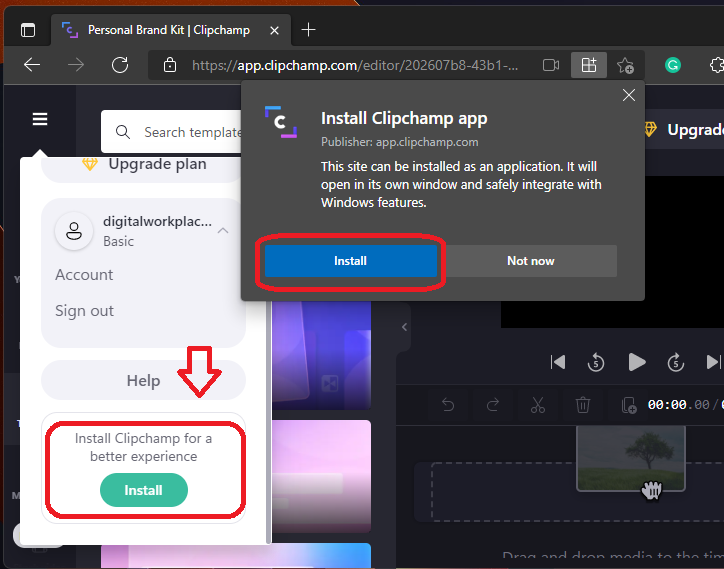Reload the page with refresh icon

120,65
